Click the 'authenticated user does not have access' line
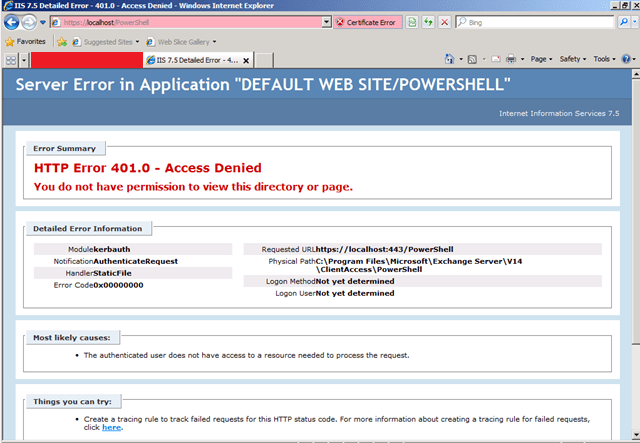Viewport: 640px width, 443px height. coord(247,355)
